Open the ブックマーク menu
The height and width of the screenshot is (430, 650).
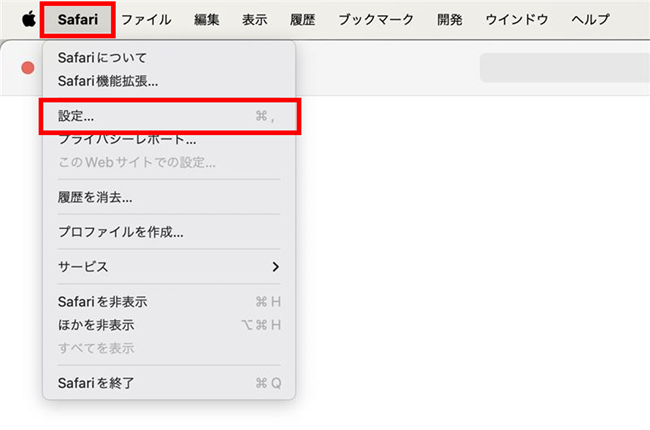(376, 19)
